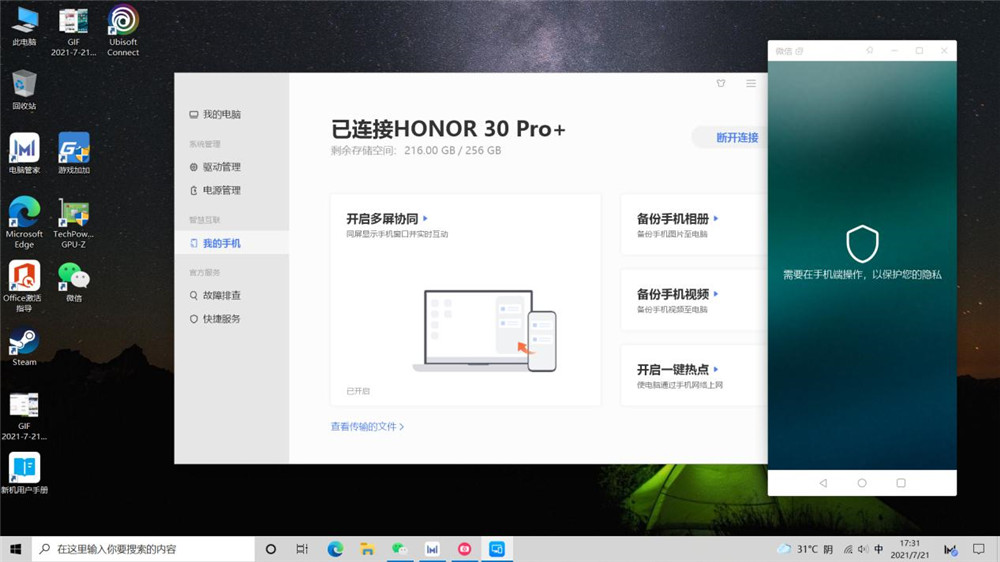Image resolution: width=1000 pixels, height=562 pixels.
Task: Click 开启多屏协同 heading
Action: (x=382, y=219)
